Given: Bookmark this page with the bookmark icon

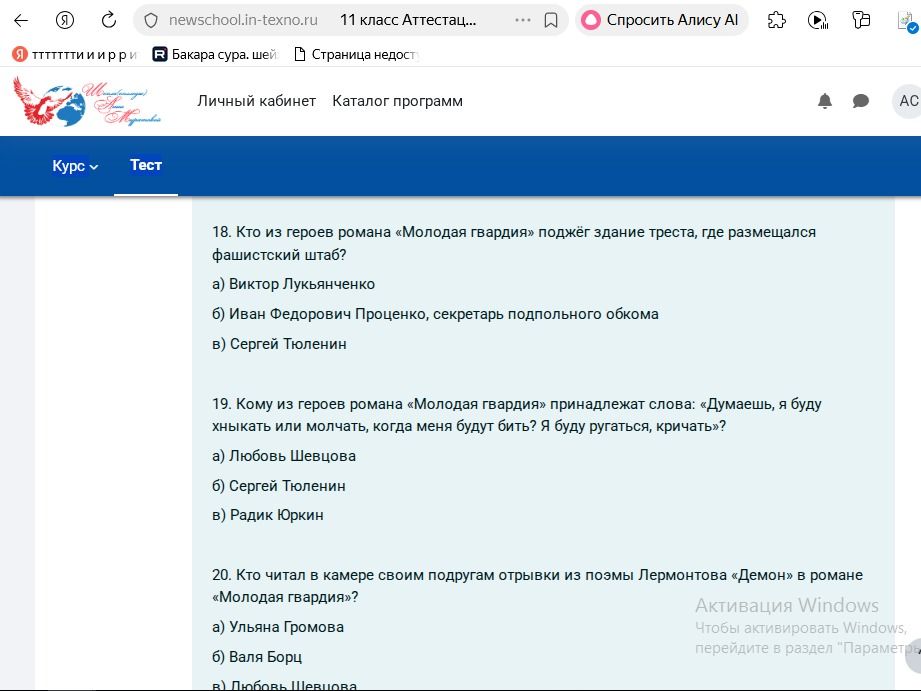Looking at the screenshot, I should tap(550, 21).
